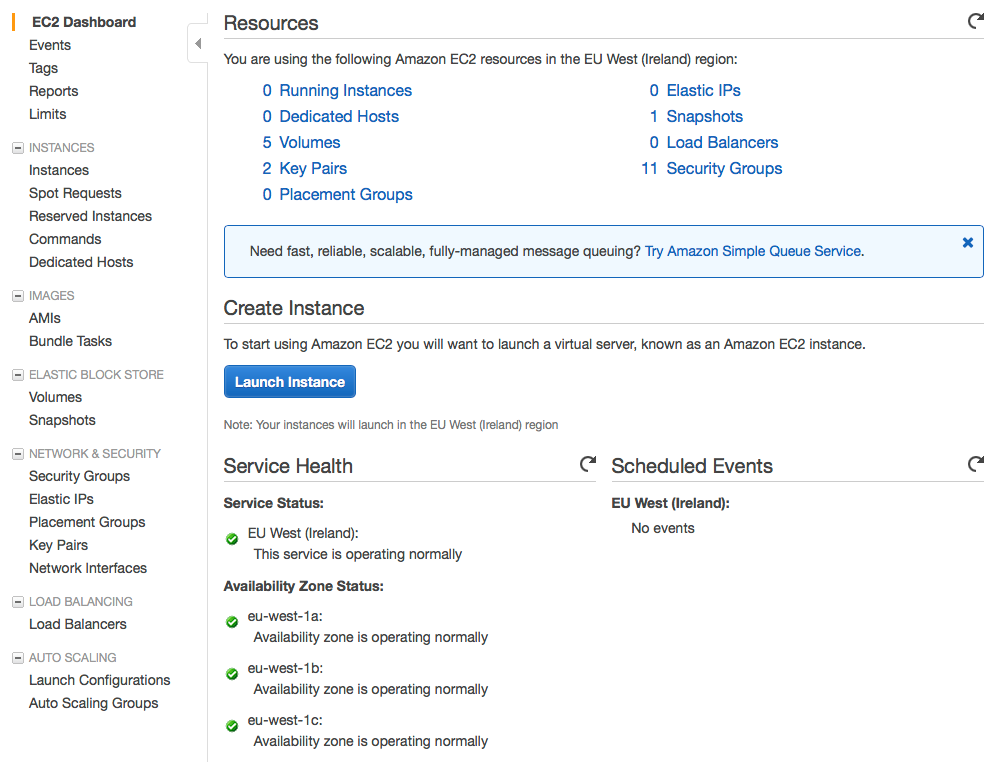Collapse the left navigation sidebar arrow
Viewport: 996px width, 762px height.
point(198,43)
